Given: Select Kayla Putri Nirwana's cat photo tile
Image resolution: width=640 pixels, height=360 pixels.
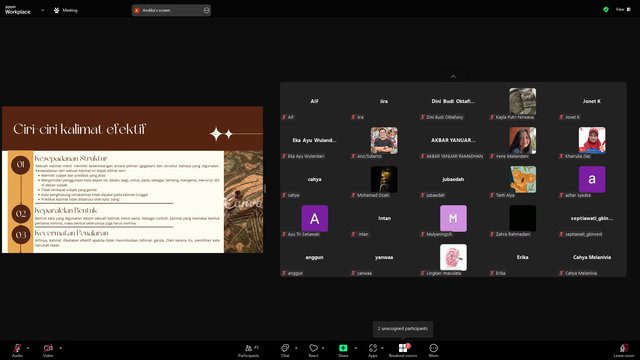Looking at the screenshot, I should click(x=522, y=102).
